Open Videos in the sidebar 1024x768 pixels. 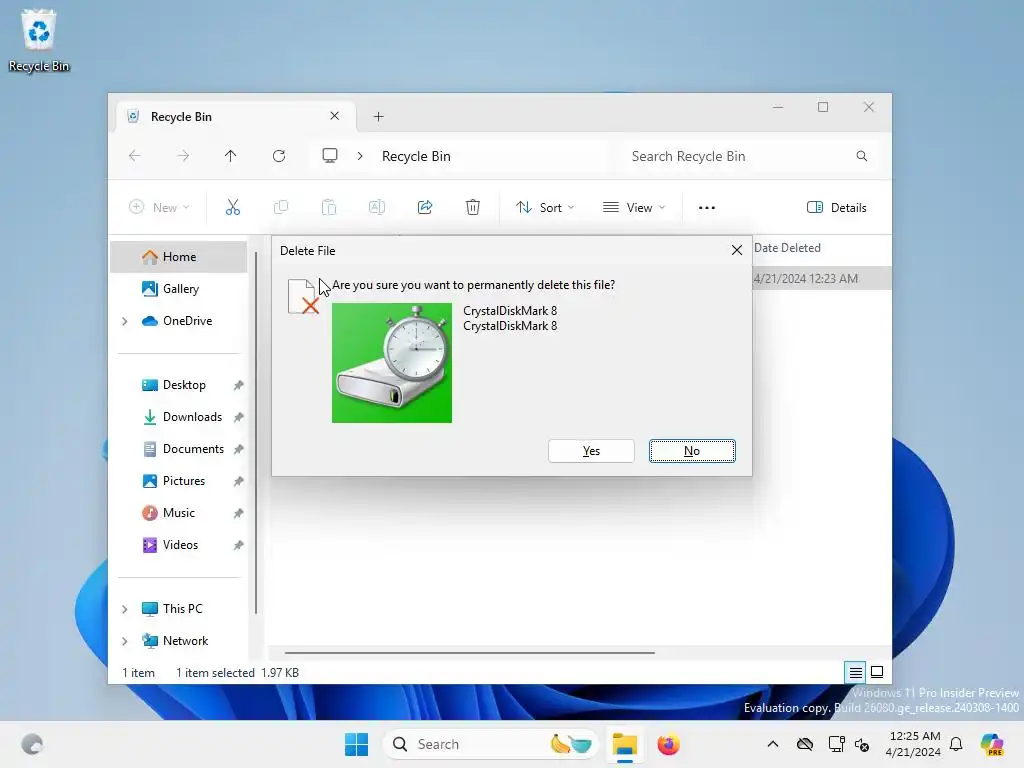178,545
